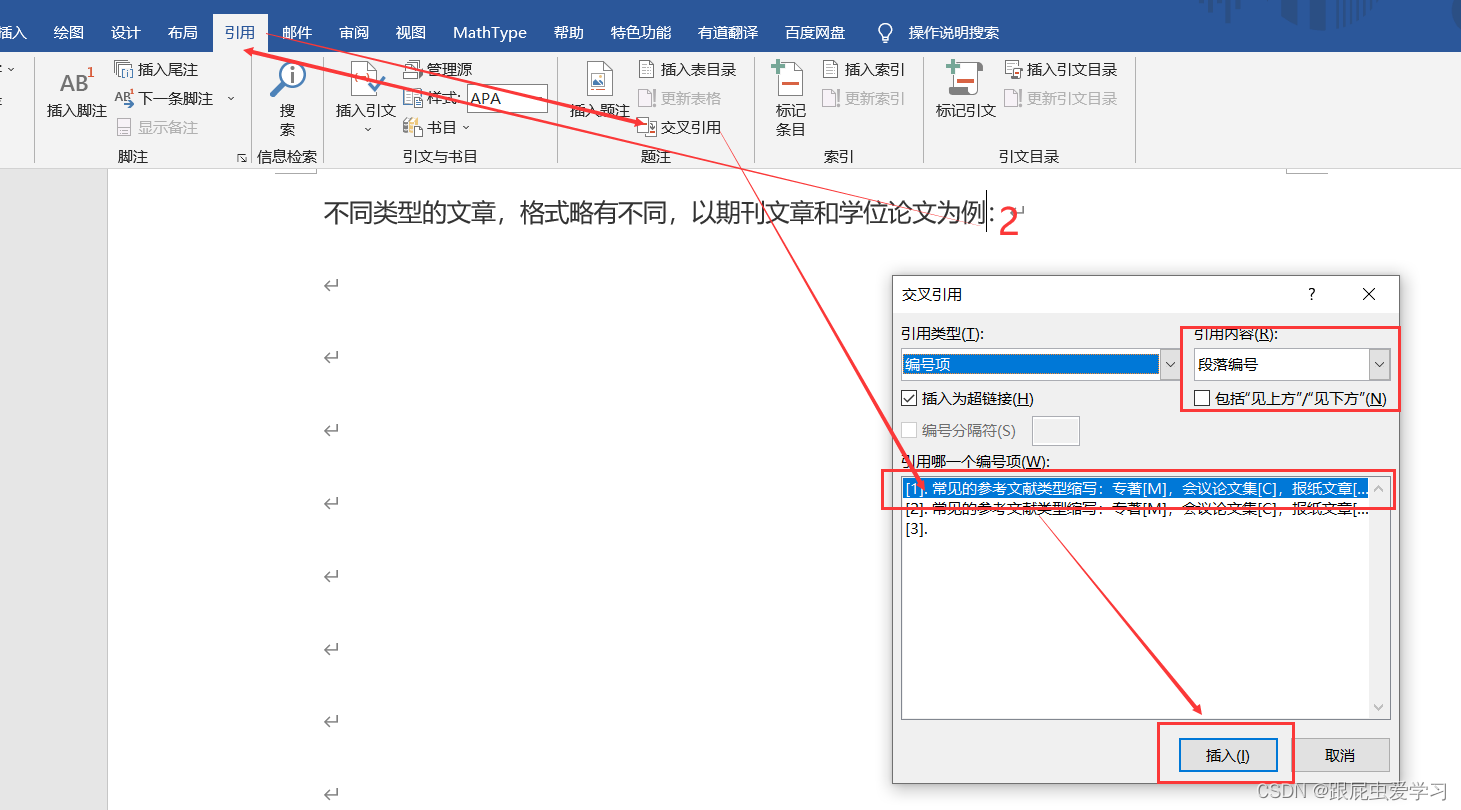
Task: Switch to the 设计 (Design) tab
Action: point(126,33)
